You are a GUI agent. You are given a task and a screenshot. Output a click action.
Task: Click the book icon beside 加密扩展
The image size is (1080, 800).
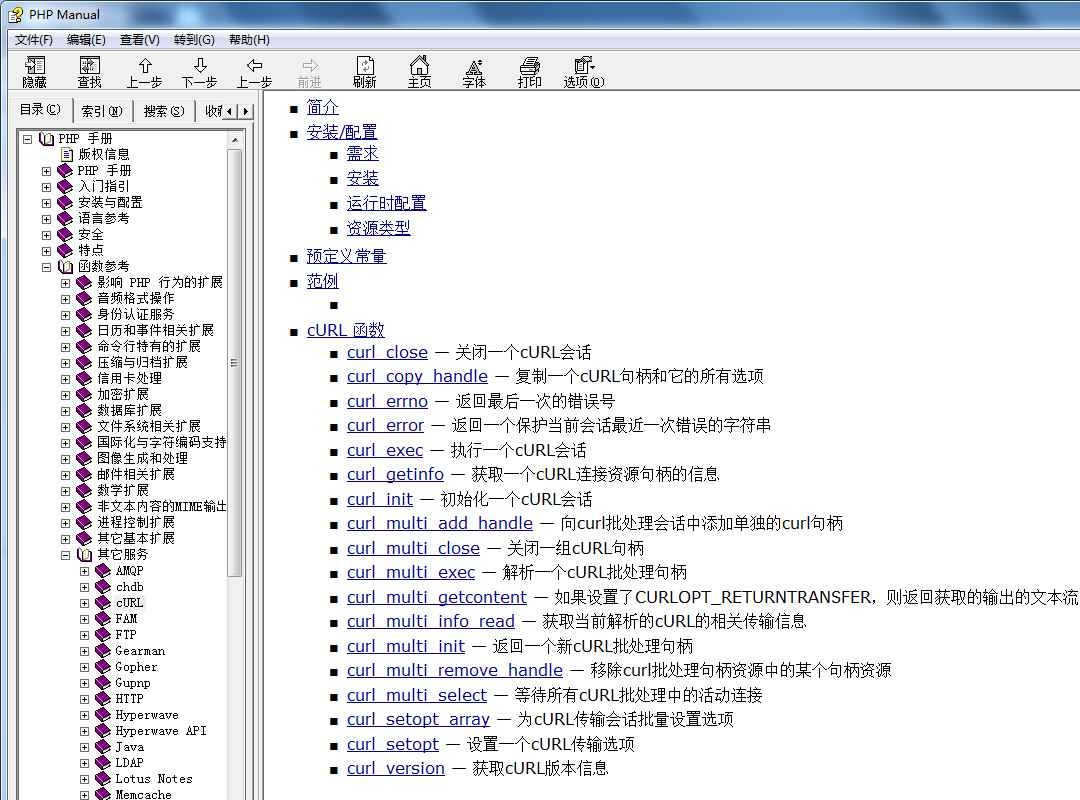coord(84,395)
